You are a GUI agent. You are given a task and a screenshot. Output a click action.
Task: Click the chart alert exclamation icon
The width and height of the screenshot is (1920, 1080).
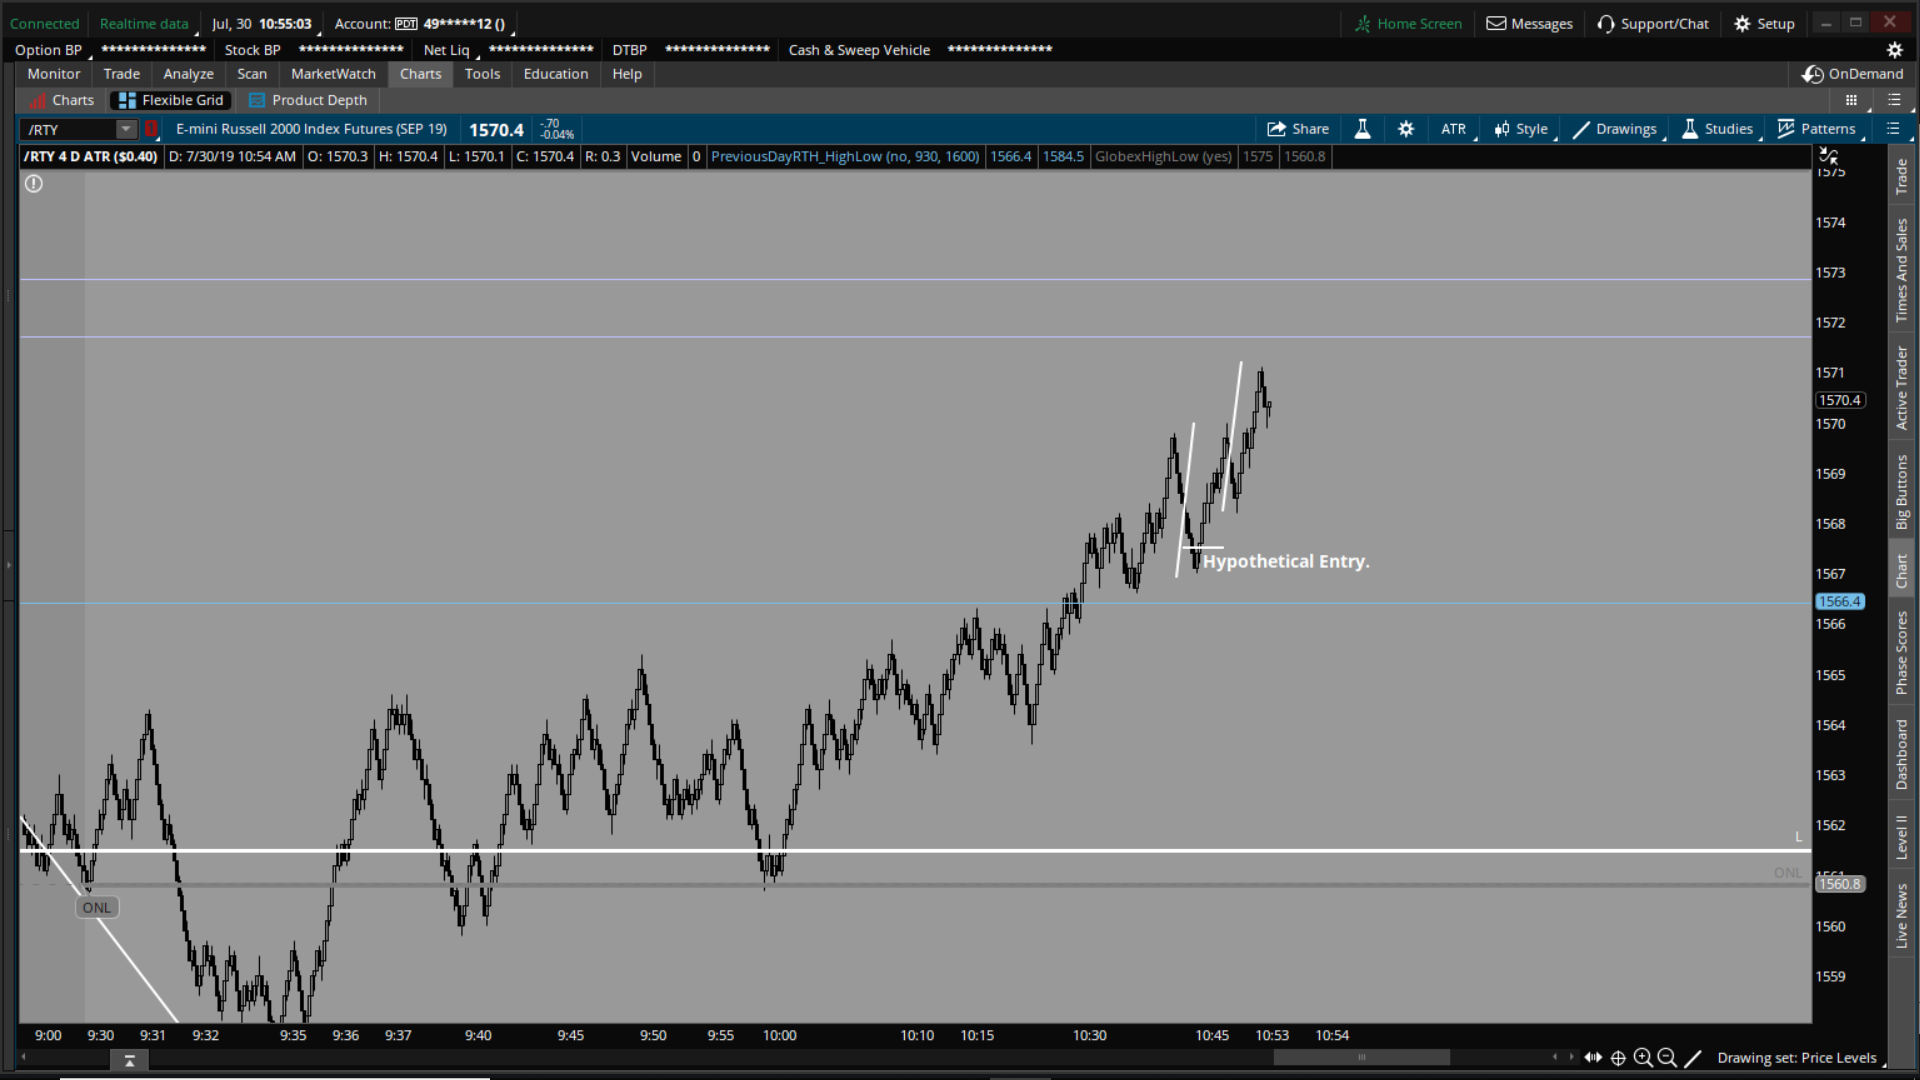[34, 184]
